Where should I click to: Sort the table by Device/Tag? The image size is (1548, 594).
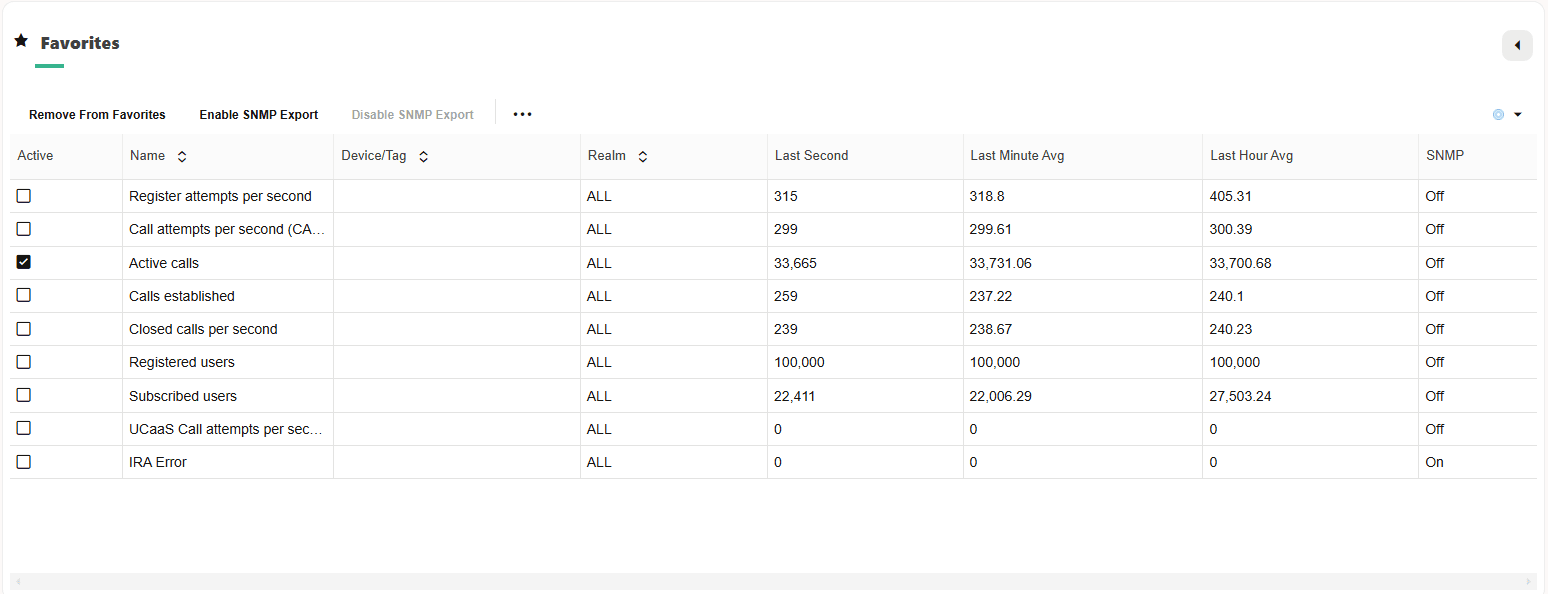point(423,156)
